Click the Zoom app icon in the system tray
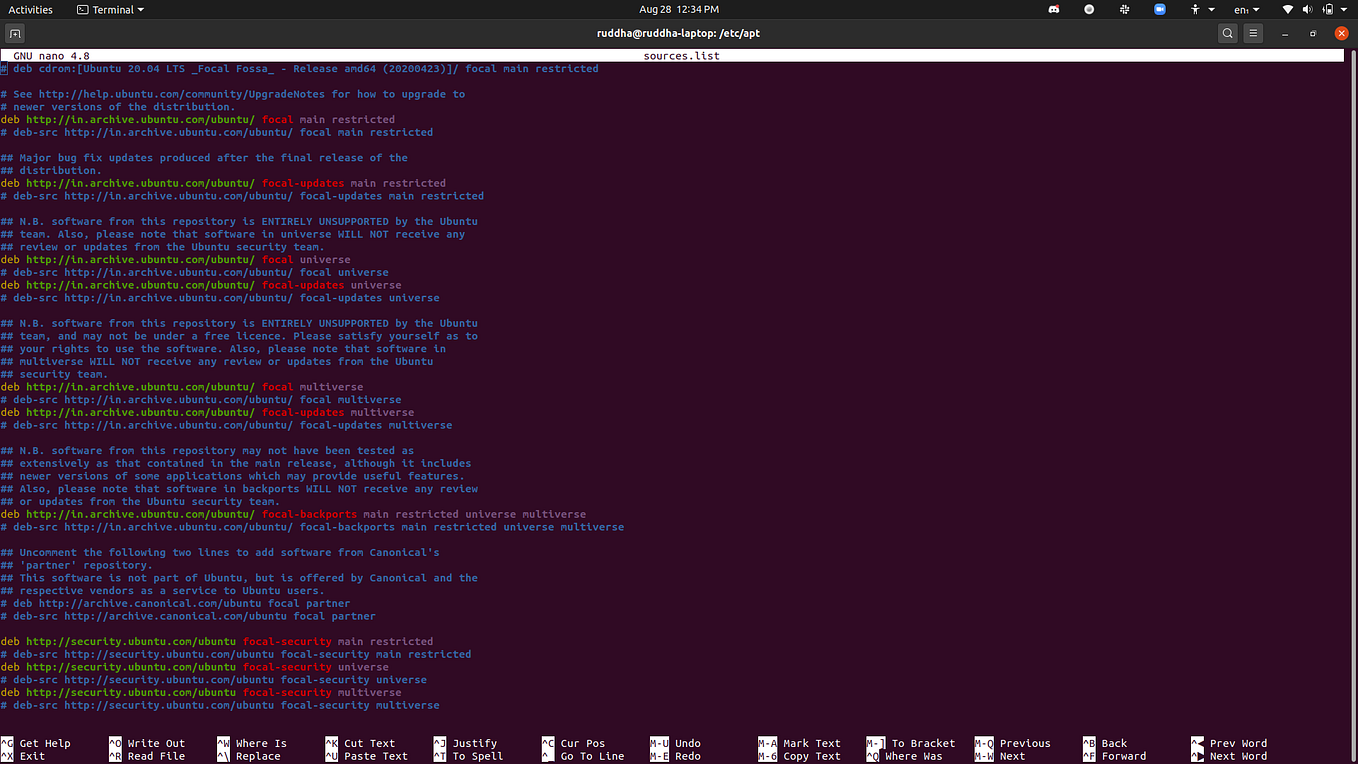This screenshot has height=764, width=1358. 1161,10
